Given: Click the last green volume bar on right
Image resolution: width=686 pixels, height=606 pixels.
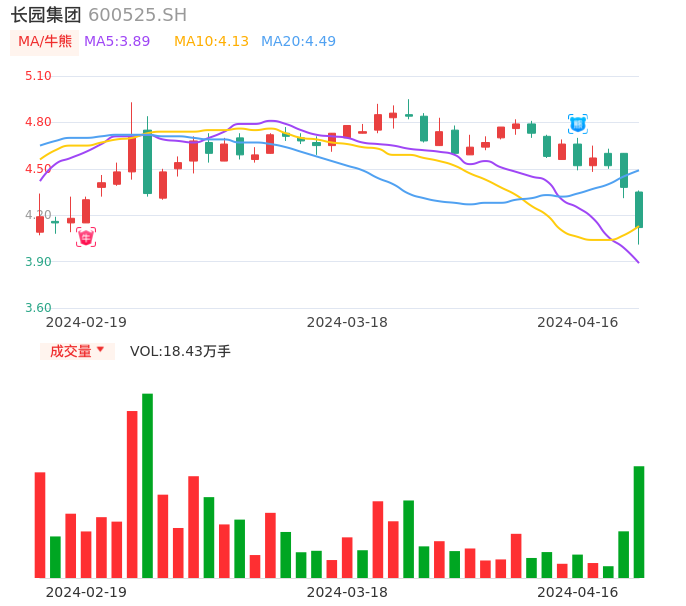Looking at the screenshot, I should pos(639,521).
